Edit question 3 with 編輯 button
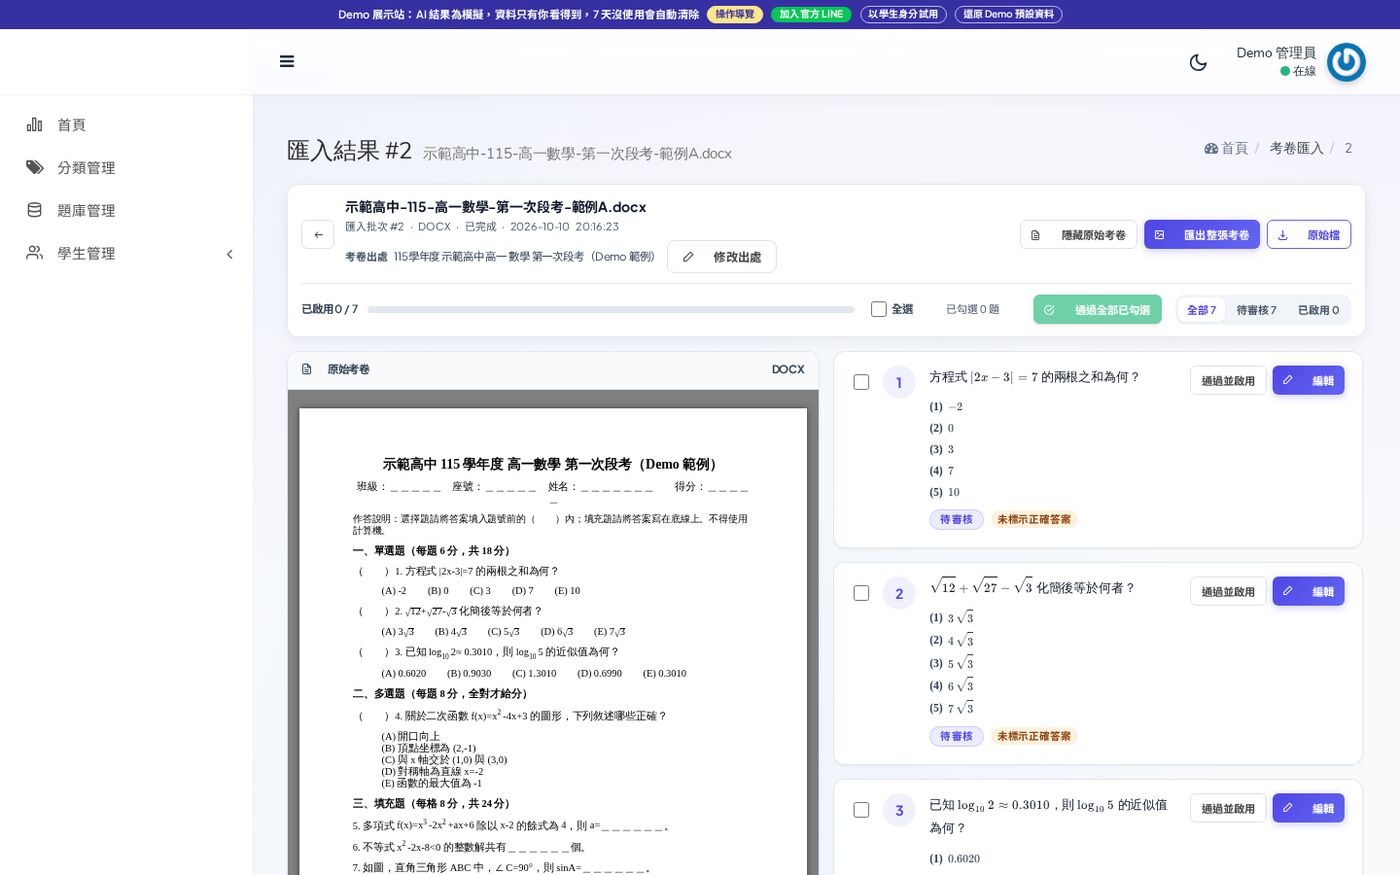This screenshot has height=875, width=1400. [x=1308, y=809]
